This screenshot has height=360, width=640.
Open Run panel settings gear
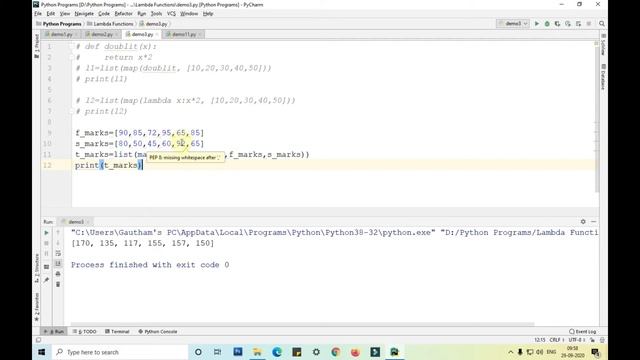tap(583, 222)
